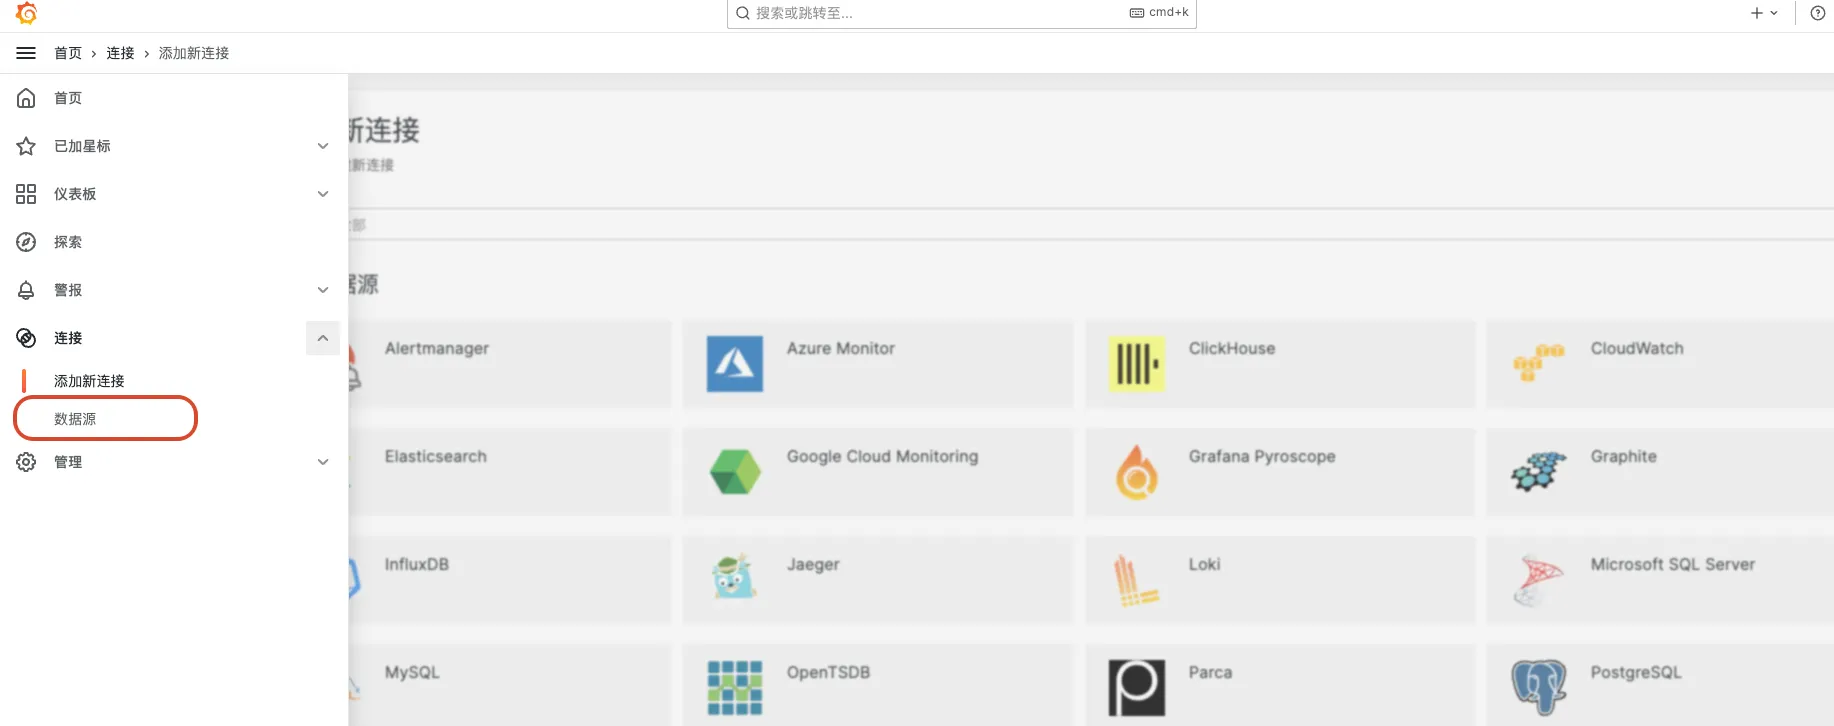1834x726 pixels.
Task: Open 探索 in the sidebar
Action: tap(68, 242)
